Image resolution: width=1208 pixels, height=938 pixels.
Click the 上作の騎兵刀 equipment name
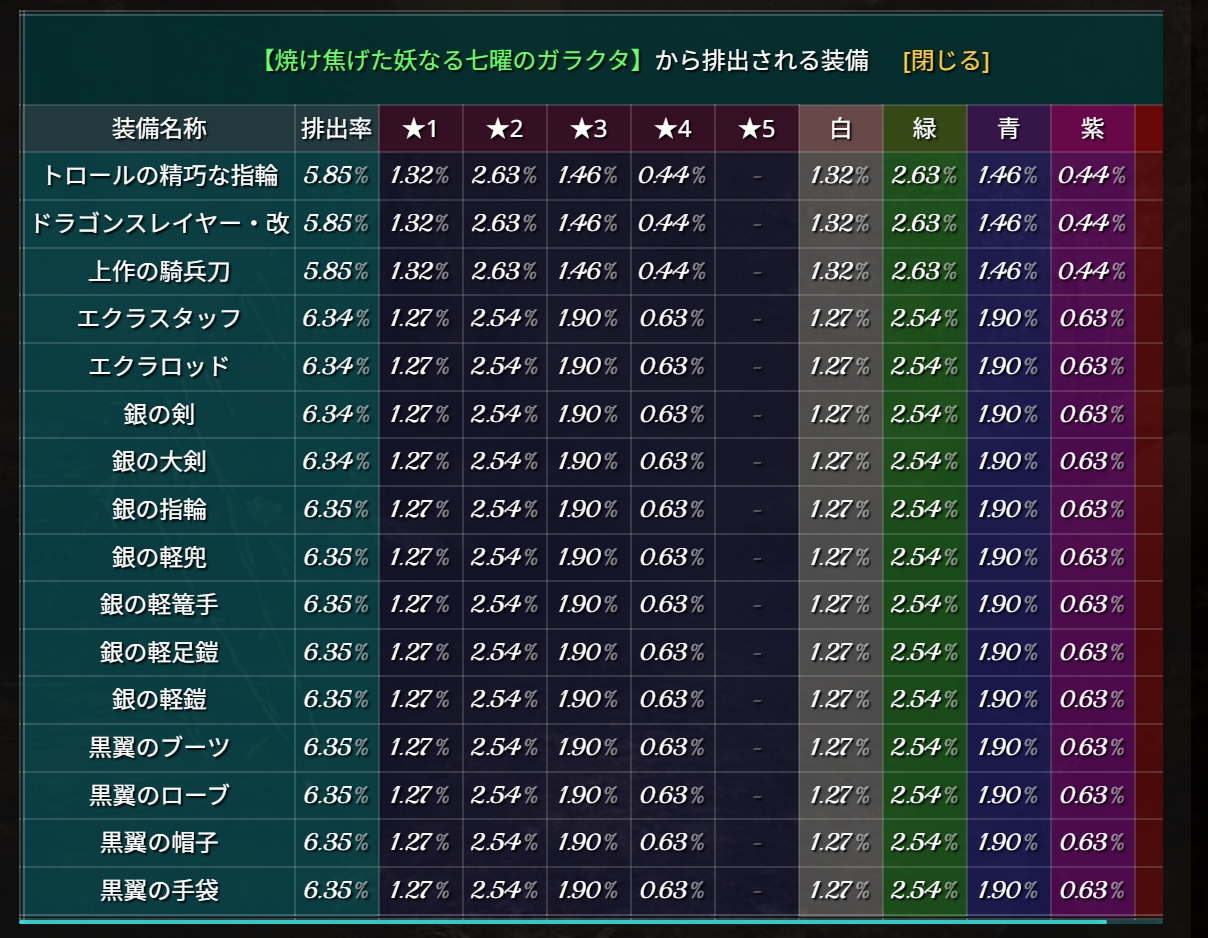coord(159,271)
